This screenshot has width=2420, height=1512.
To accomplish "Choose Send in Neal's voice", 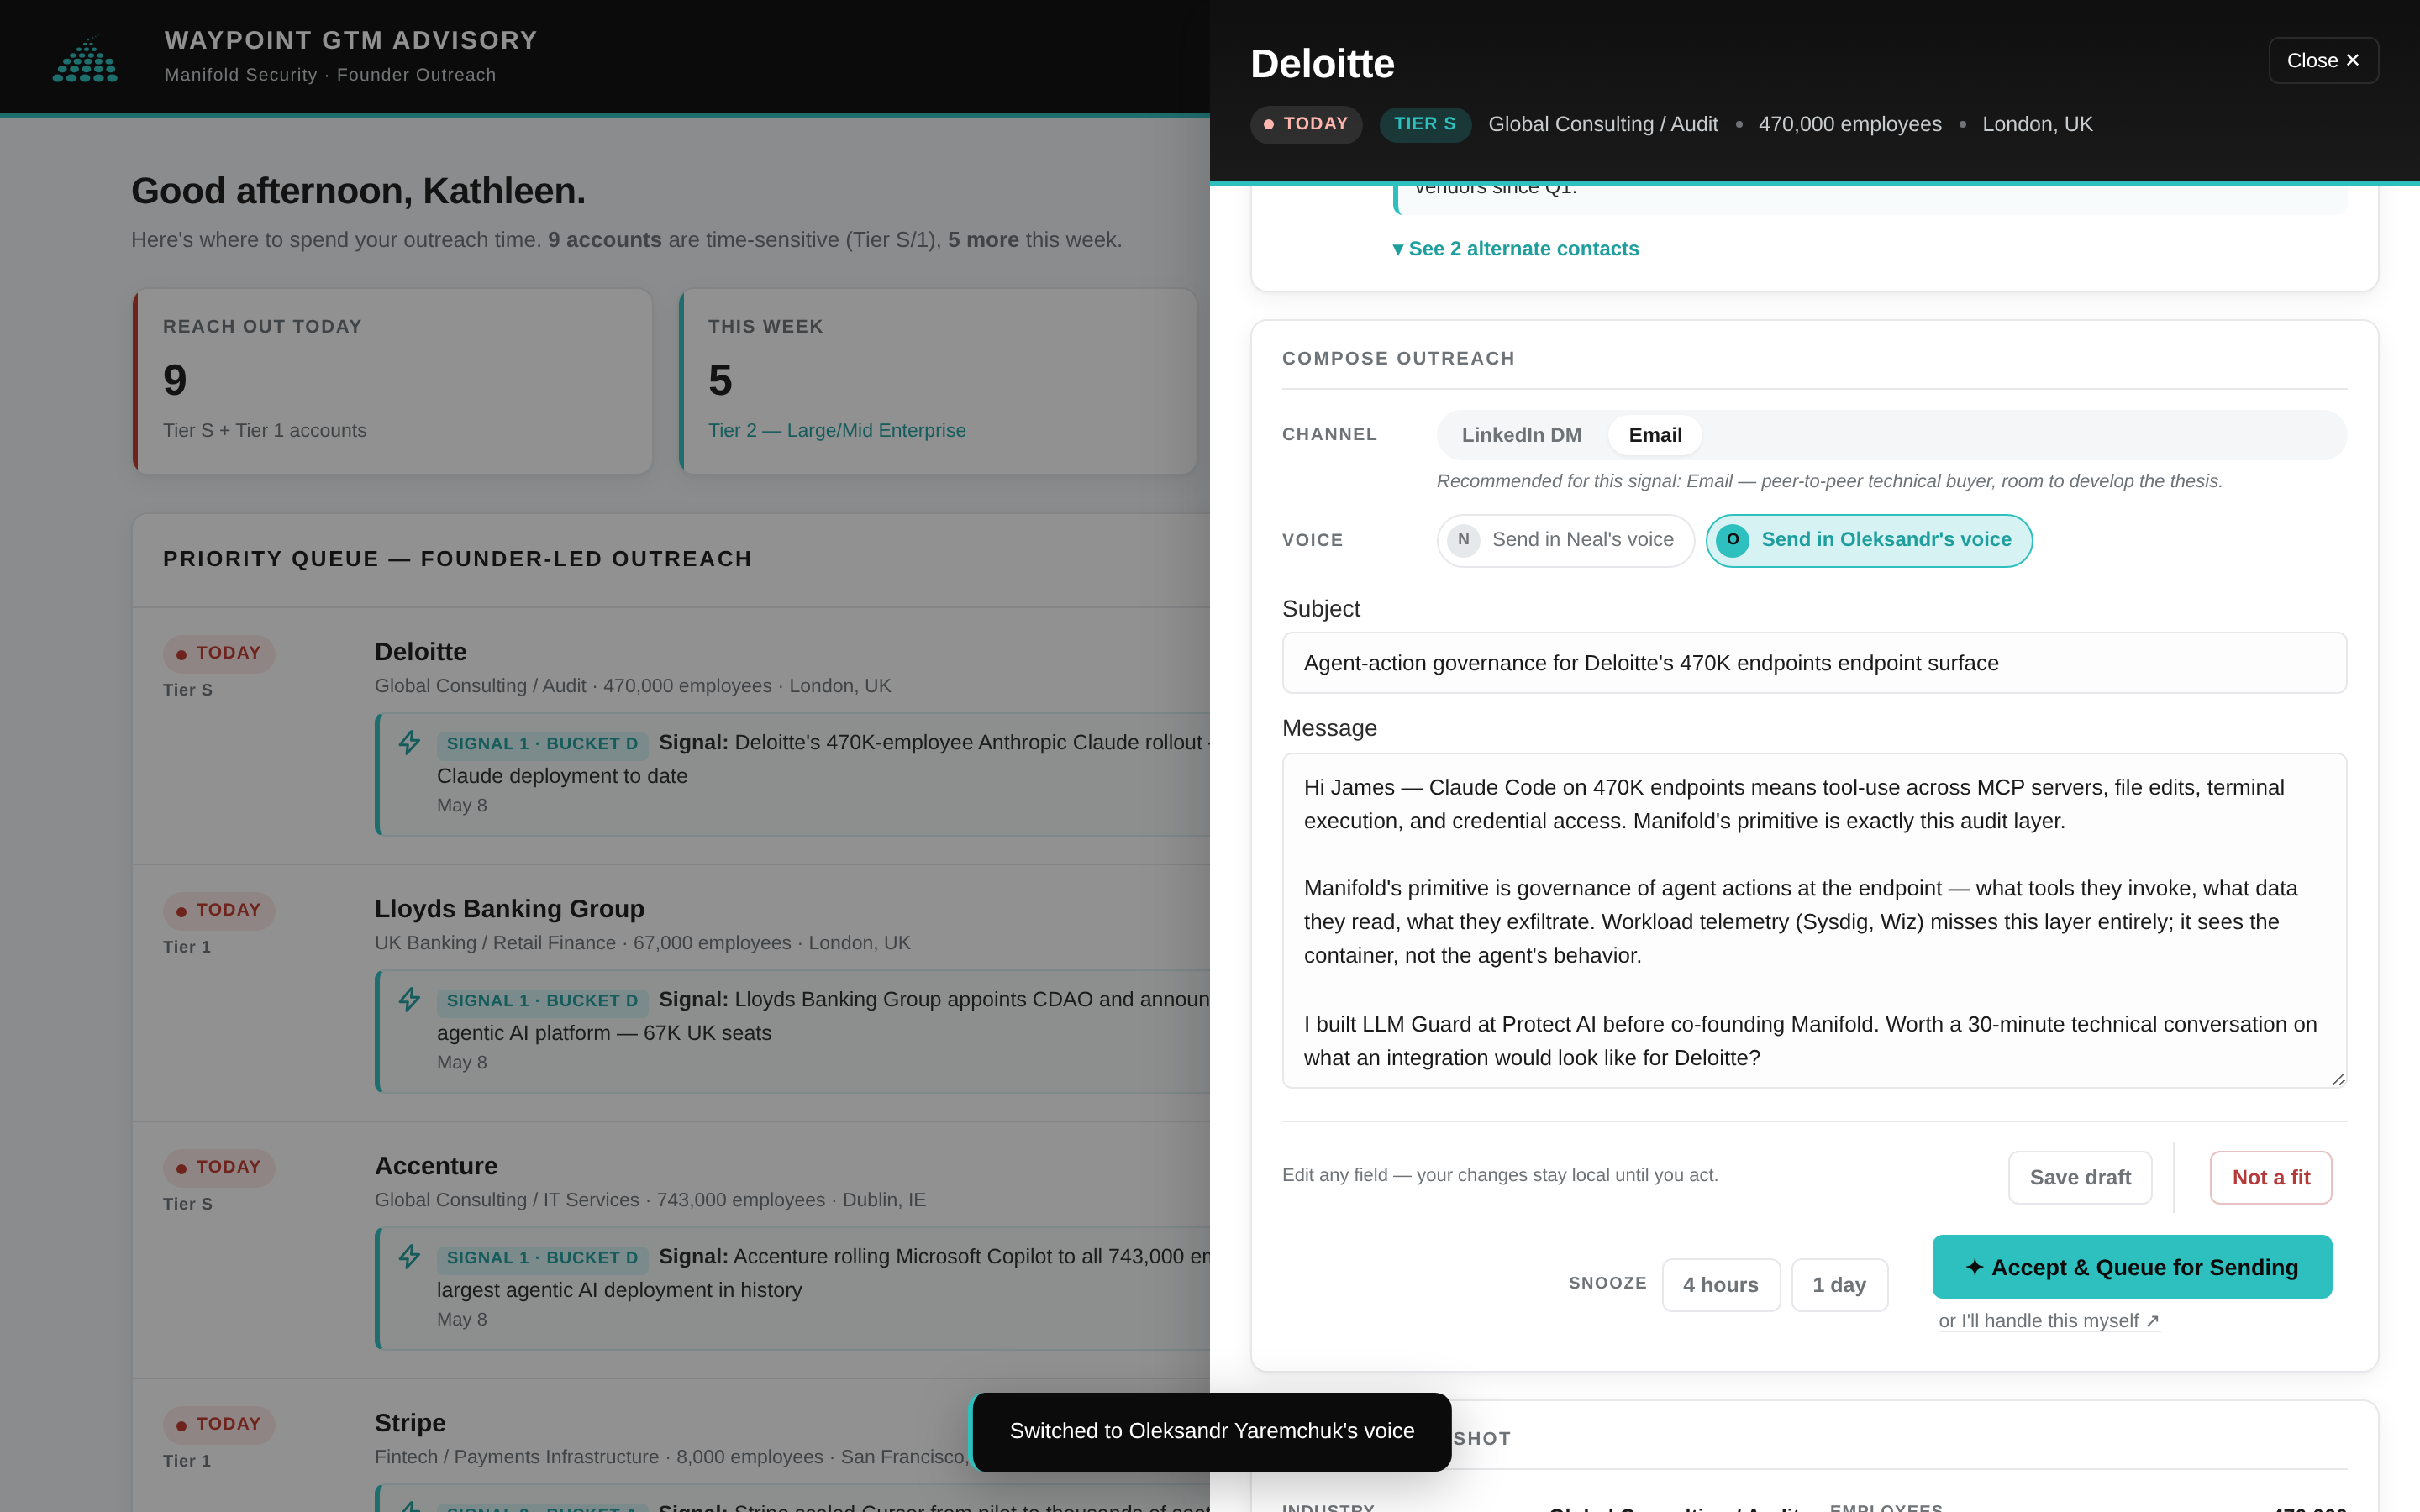I will click(1565, 540).
